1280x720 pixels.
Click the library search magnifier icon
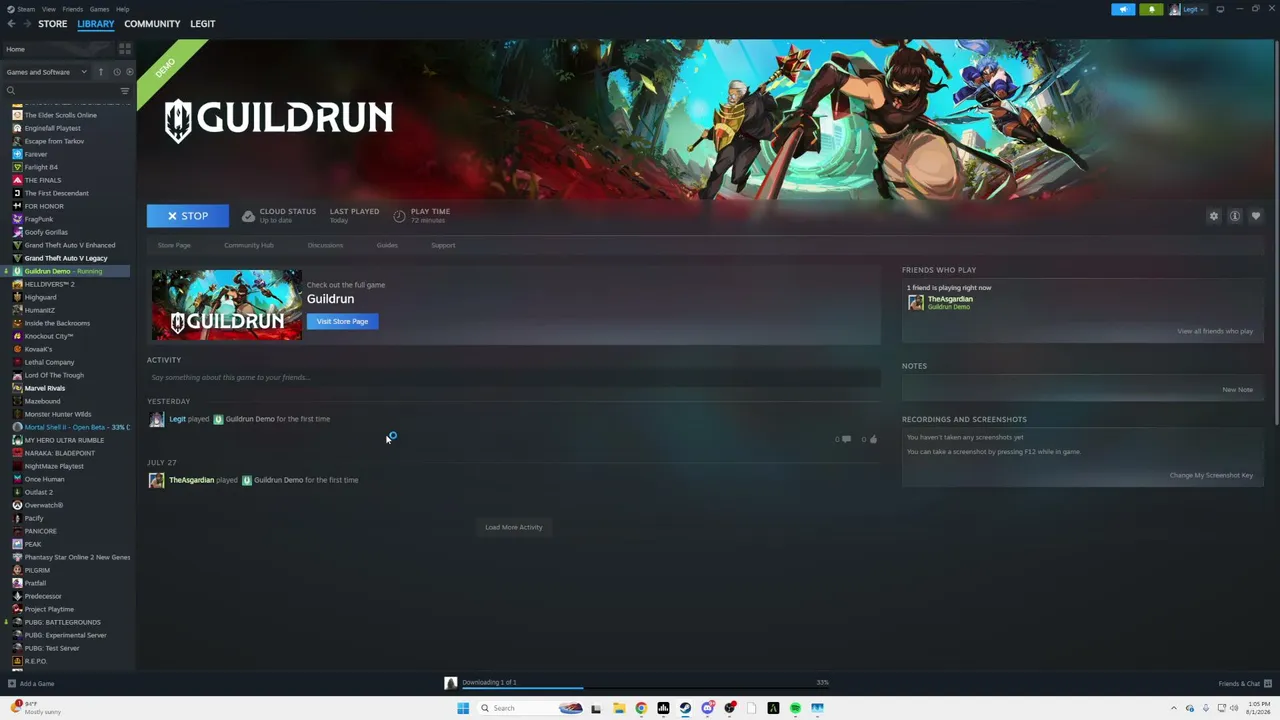point(11,91)
